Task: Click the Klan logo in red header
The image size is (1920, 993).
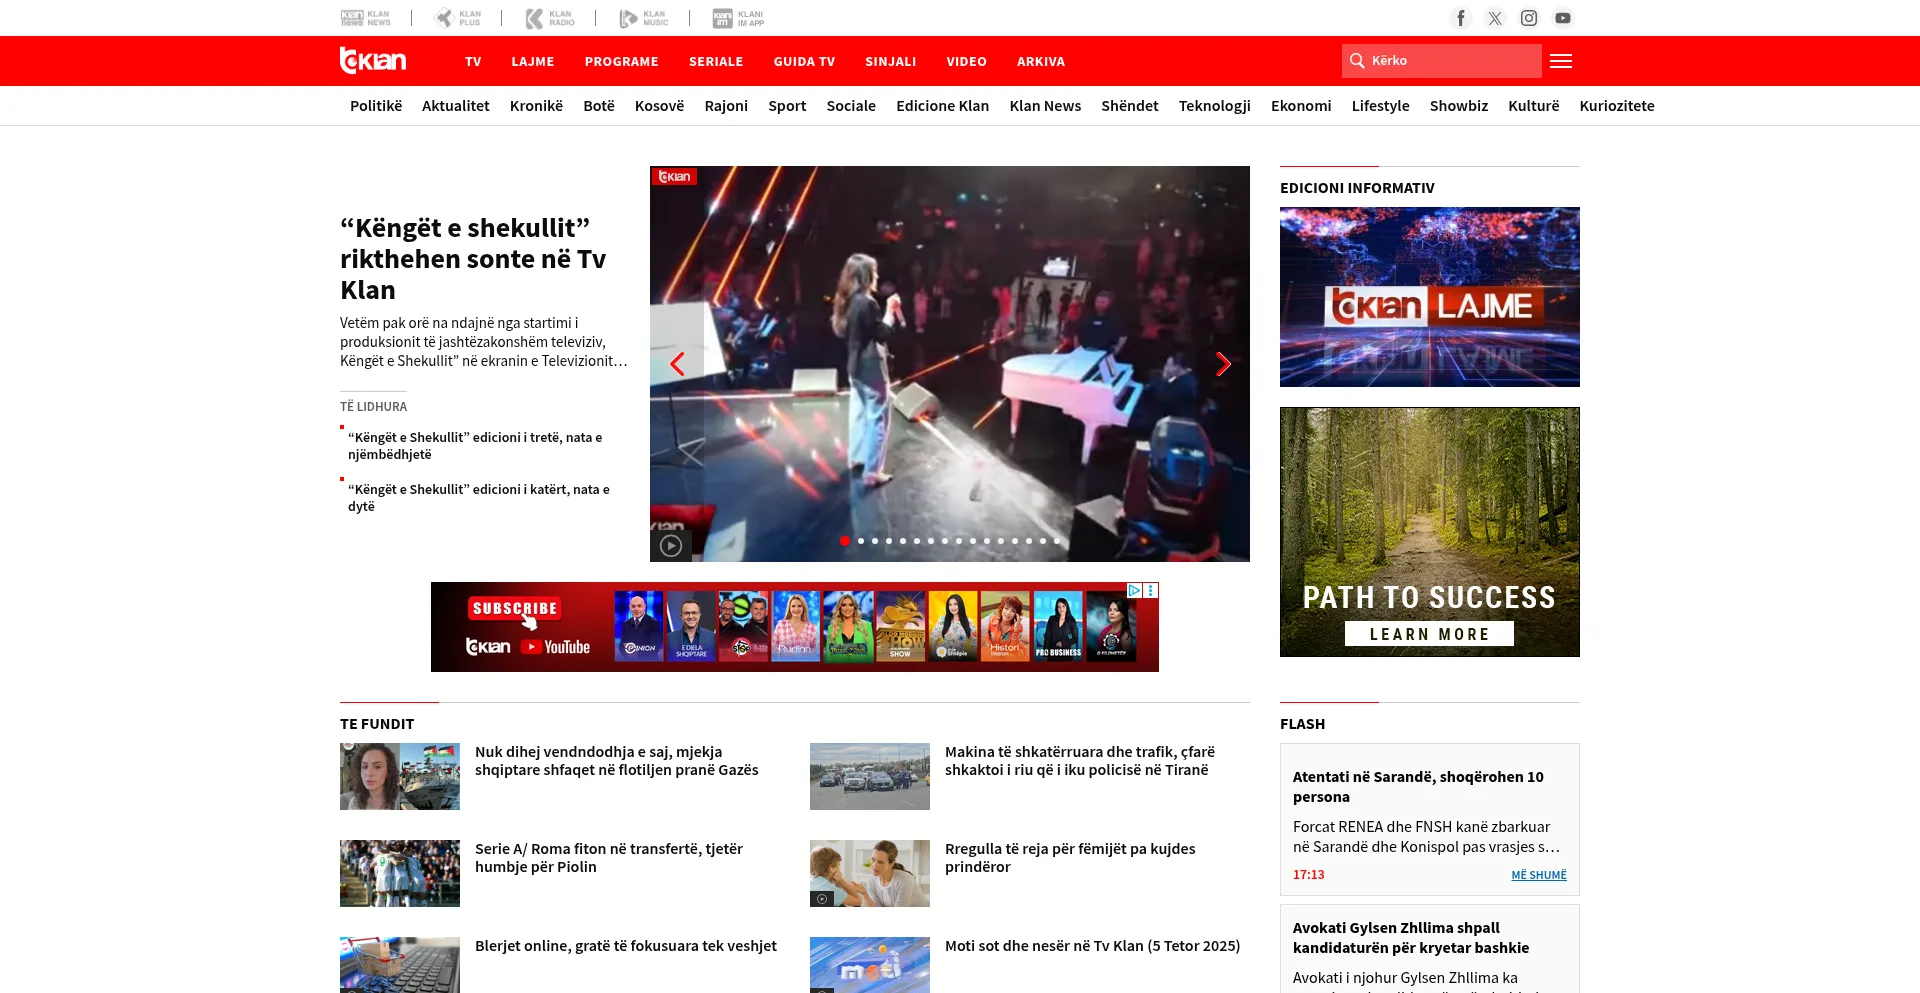Action: click(373, 61)
